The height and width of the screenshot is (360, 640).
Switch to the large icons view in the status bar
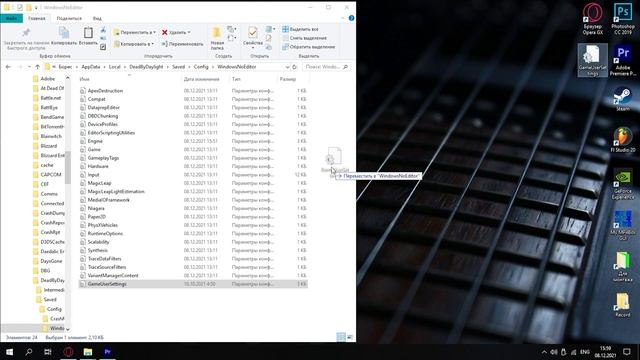[x=350, y=337]
